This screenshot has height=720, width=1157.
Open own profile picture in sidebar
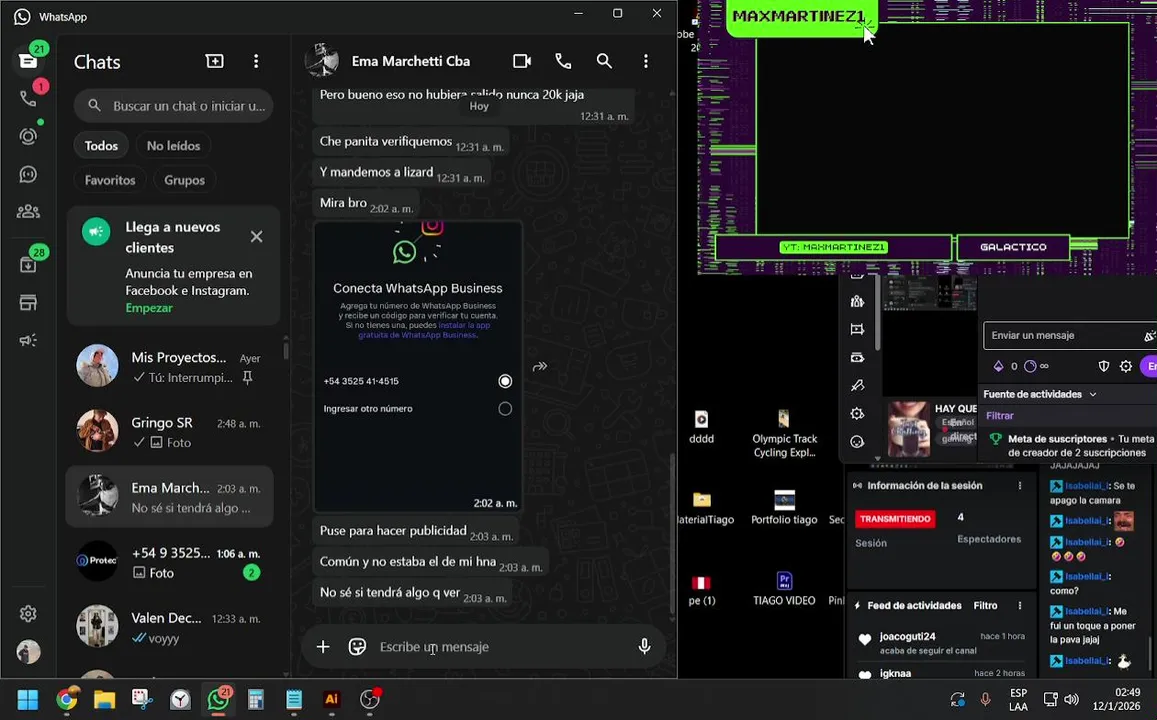28,652
